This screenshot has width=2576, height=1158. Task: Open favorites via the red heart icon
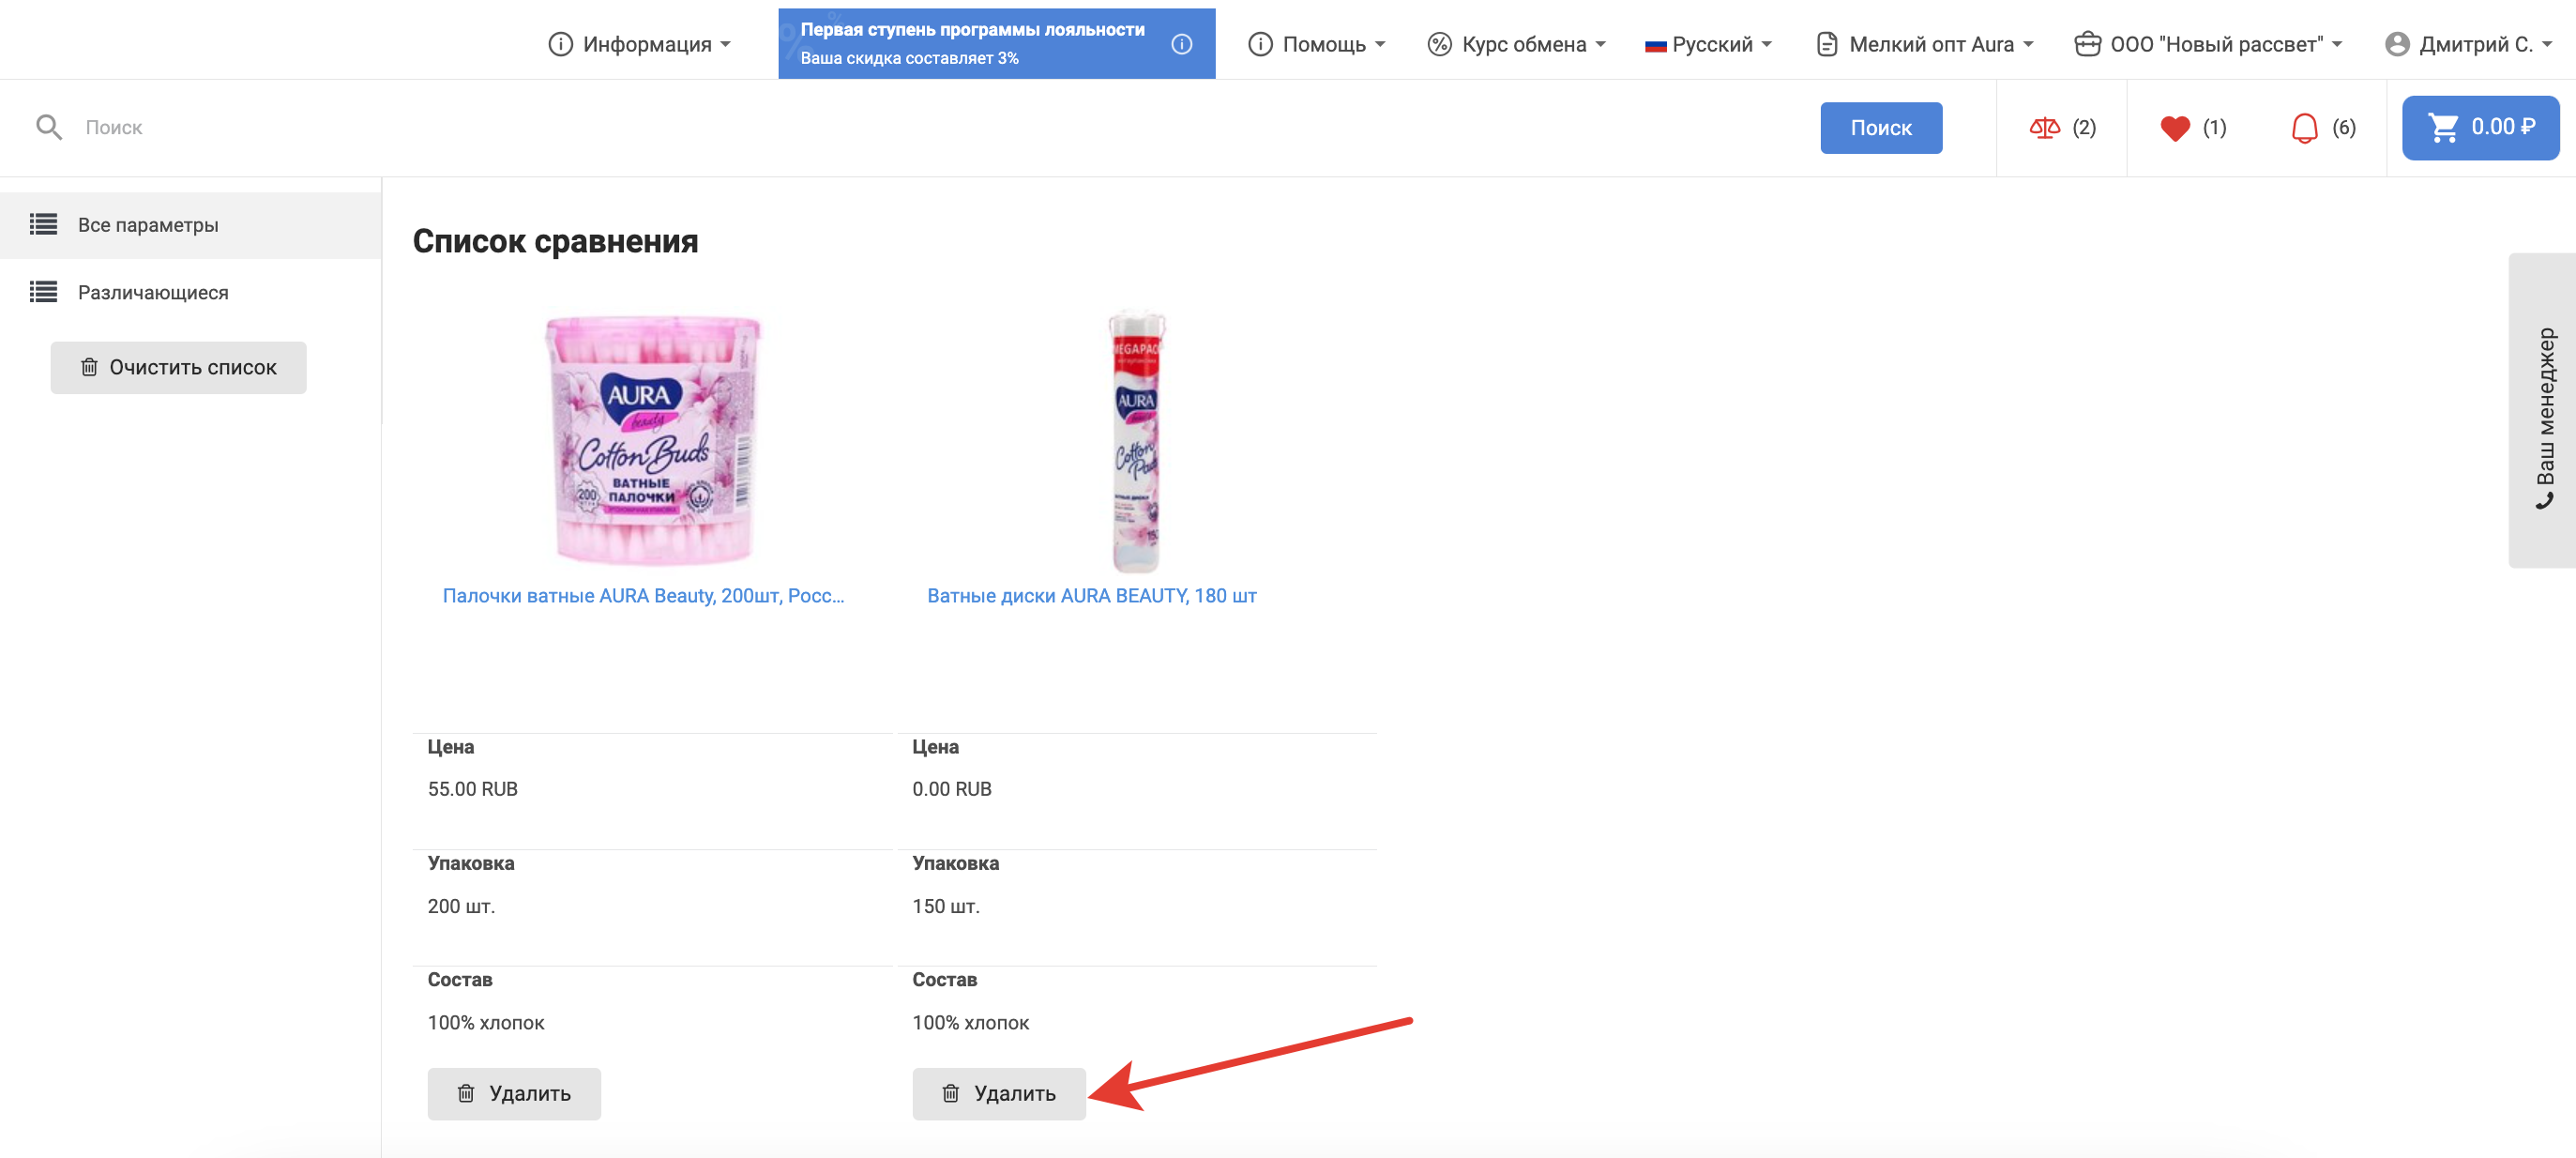(x=2174, y=128)
